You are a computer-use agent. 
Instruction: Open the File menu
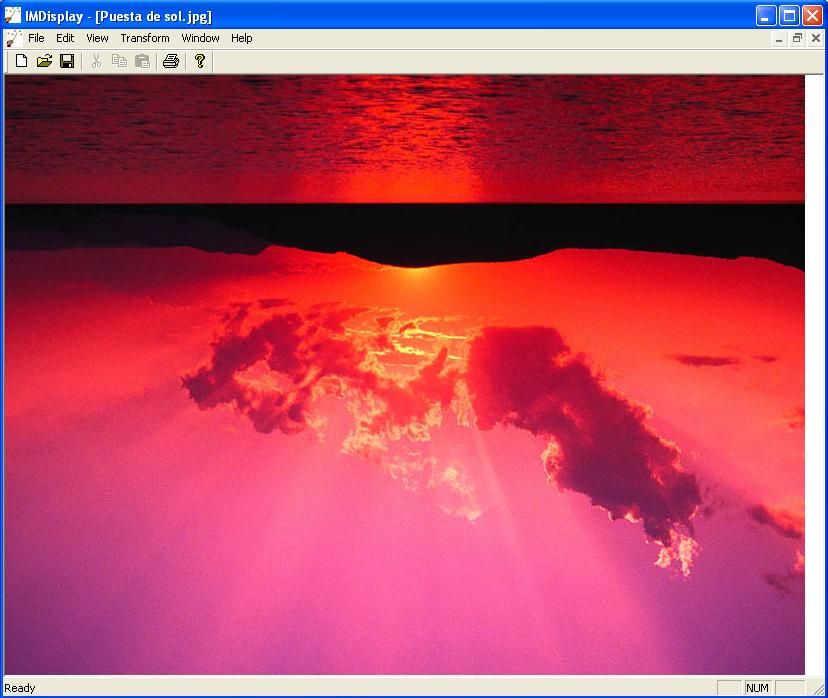pos(36,38)
